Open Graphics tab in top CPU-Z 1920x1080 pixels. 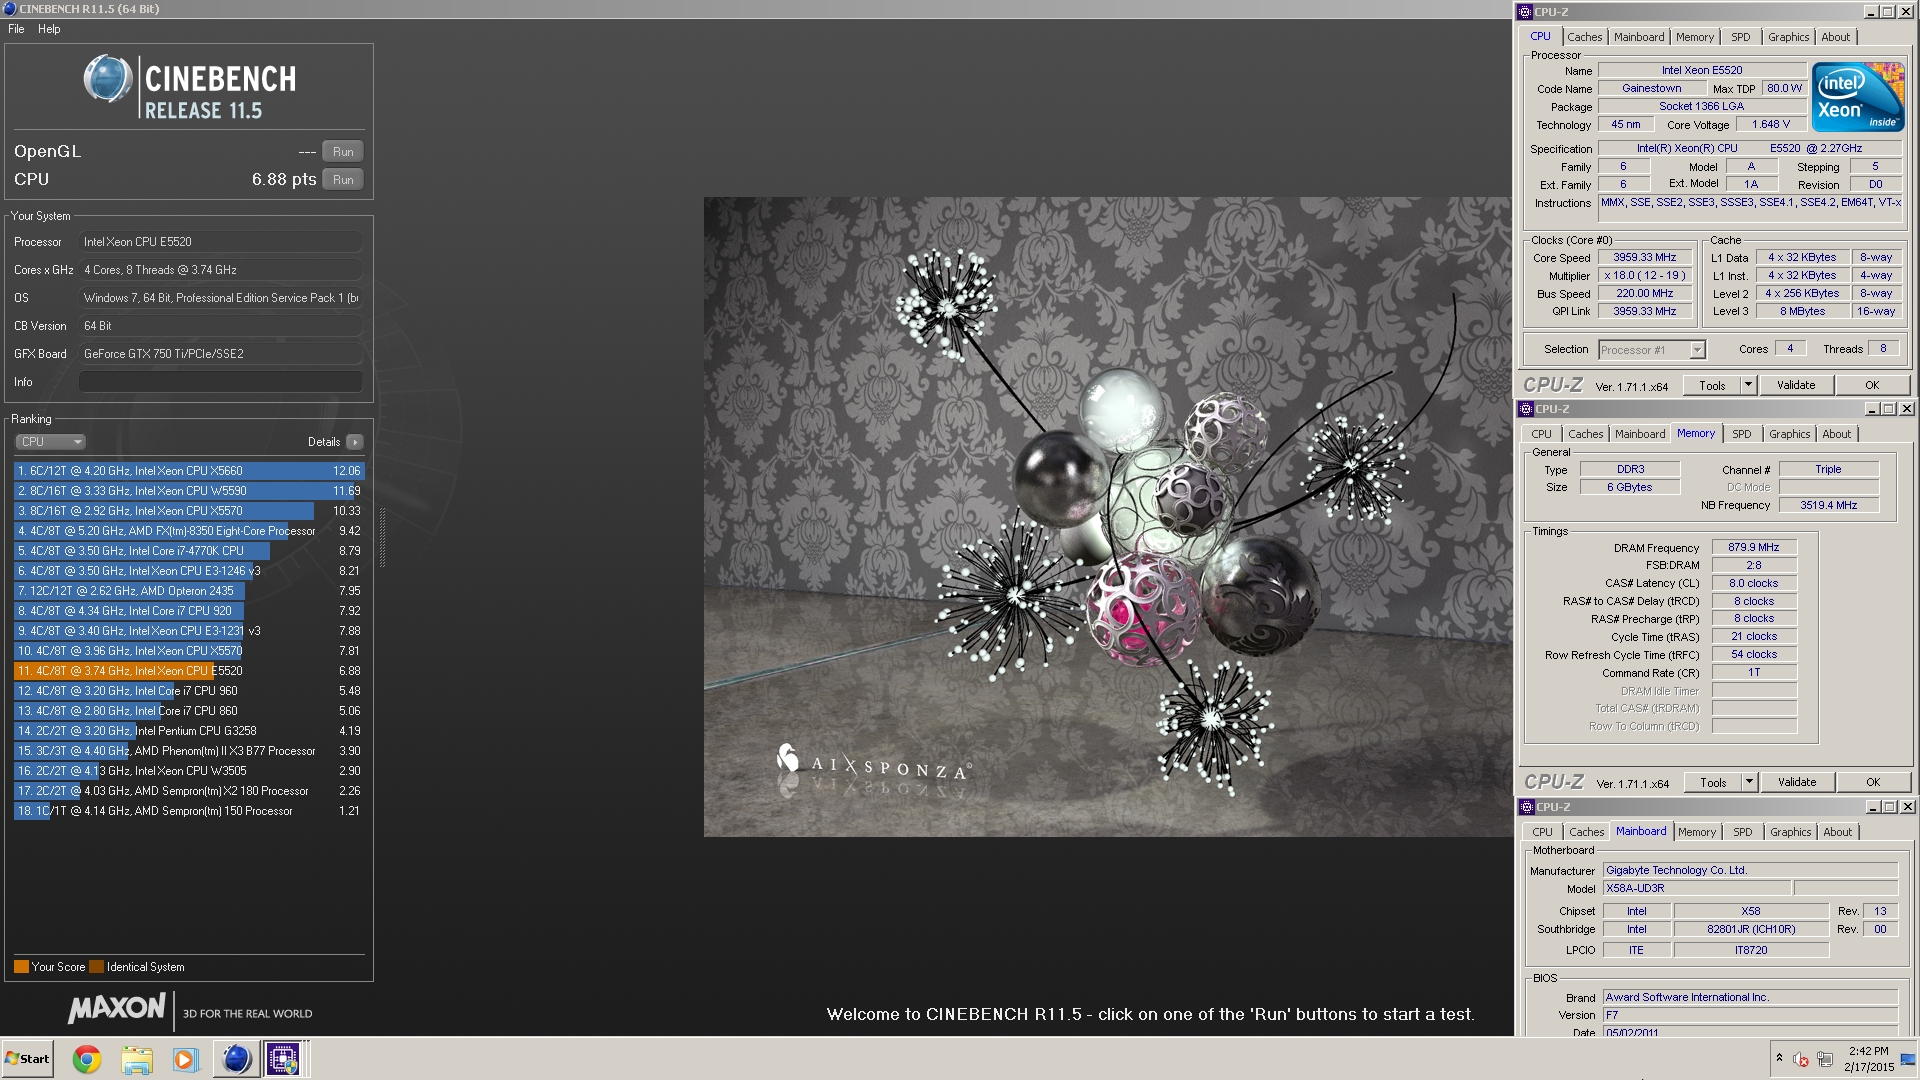[x=1788, y=37]
